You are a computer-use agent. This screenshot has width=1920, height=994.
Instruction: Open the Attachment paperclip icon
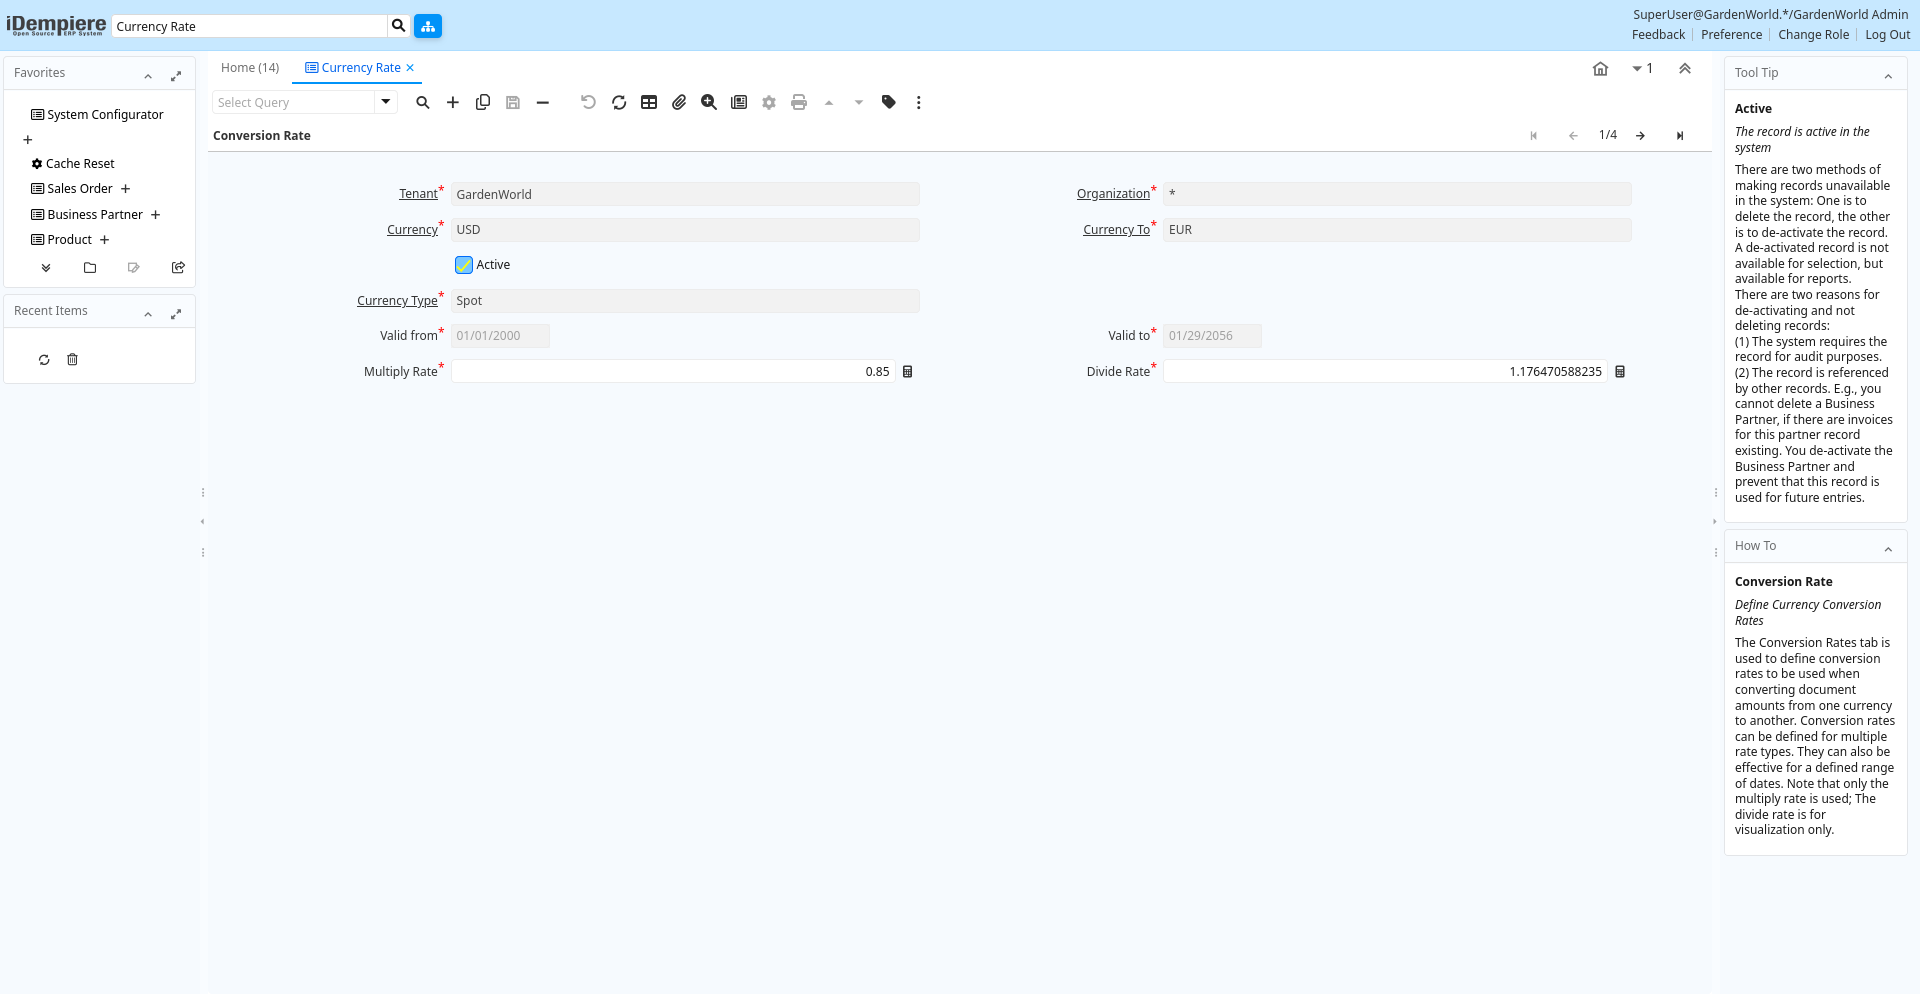[679, 102]
